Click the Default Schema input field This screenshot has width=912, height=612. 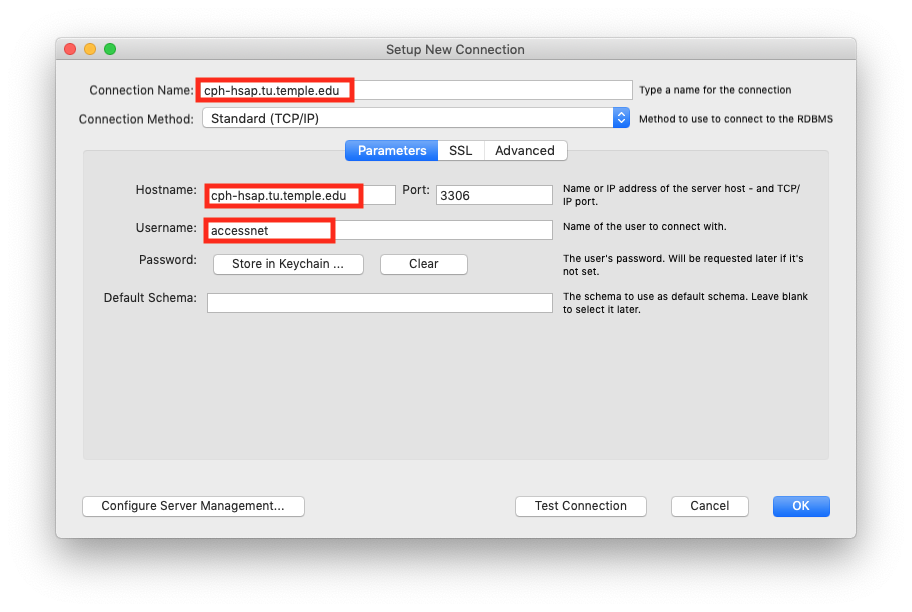point(379,303)
